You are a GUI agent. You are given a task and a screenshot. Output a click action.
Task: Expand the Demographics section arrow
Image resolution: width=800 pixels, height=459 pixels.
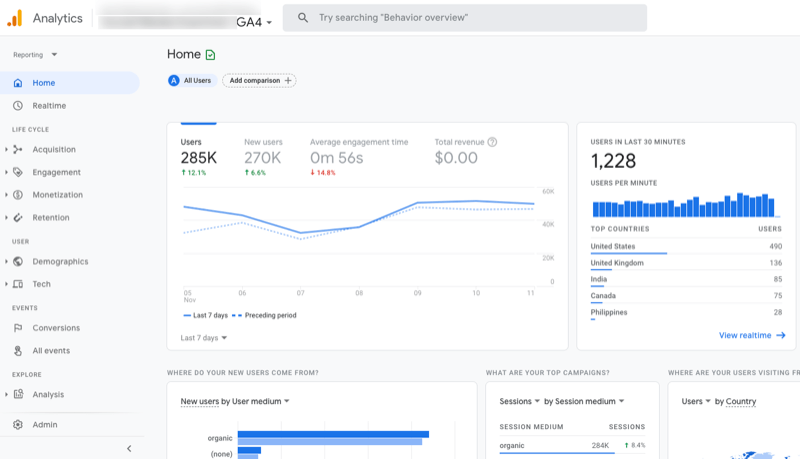pos(6,261)
